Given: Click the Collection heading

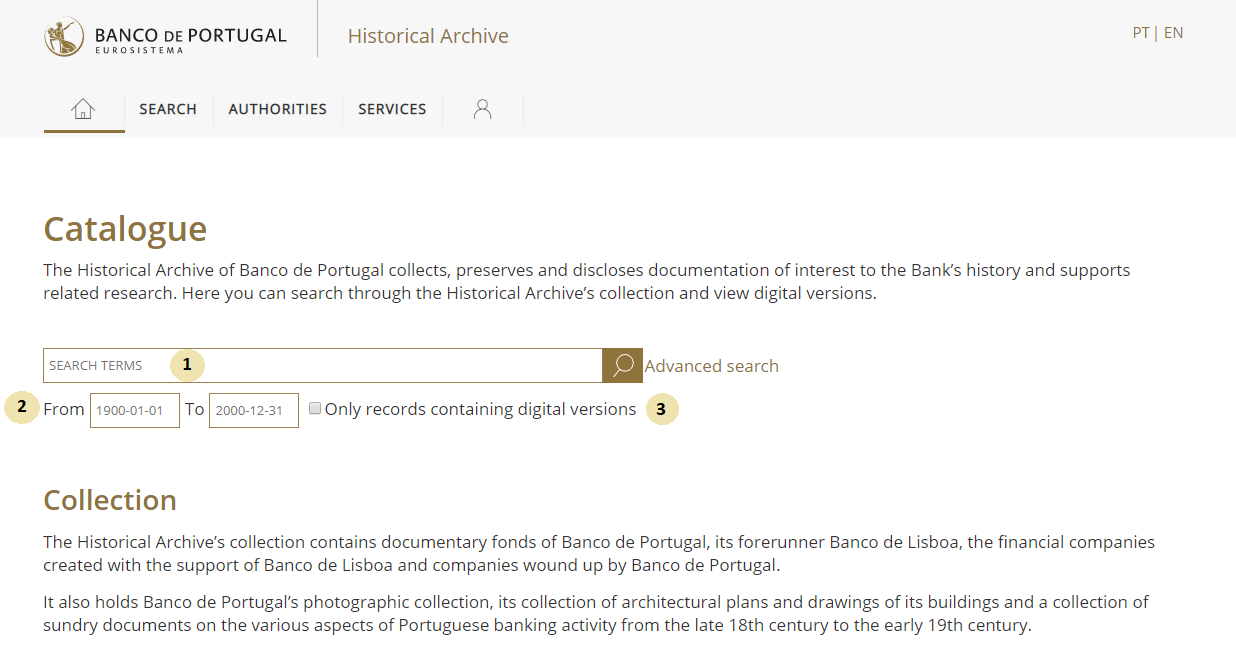Looking at the screenshot, I should coord(110,500).
